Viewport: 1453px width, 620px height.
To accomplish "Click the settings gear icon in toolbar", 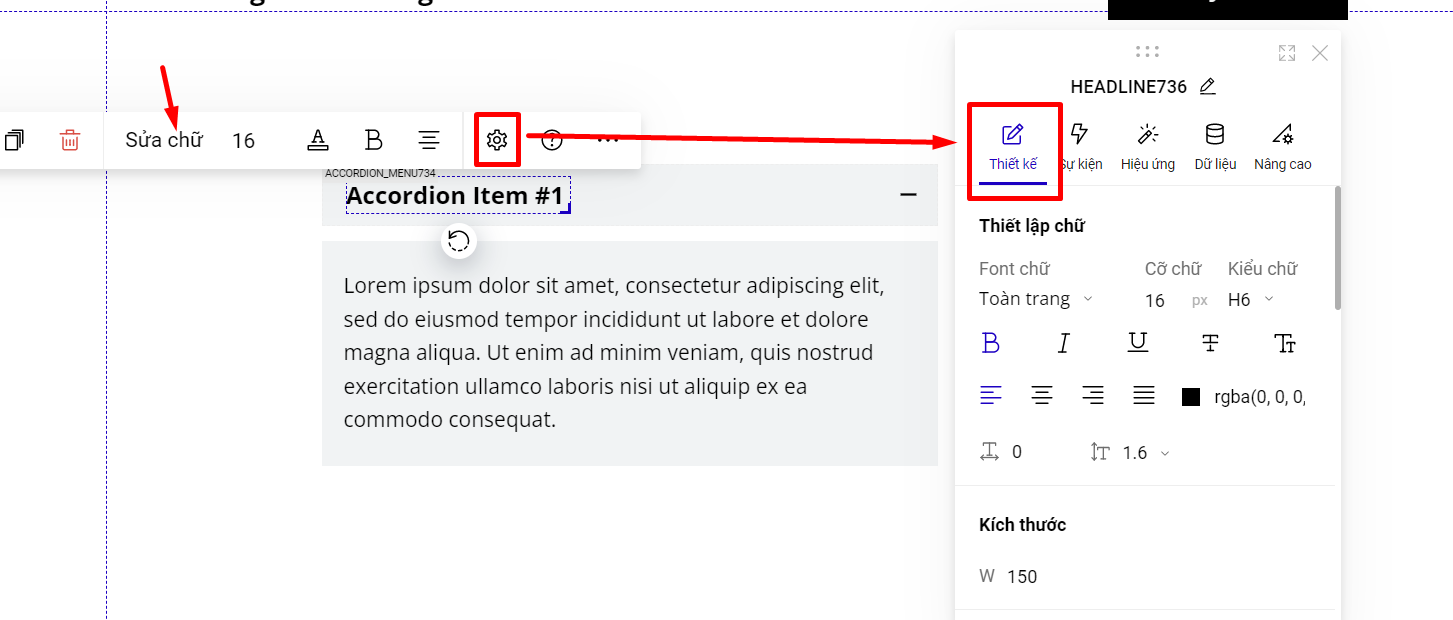I will (x=497, y=140).
